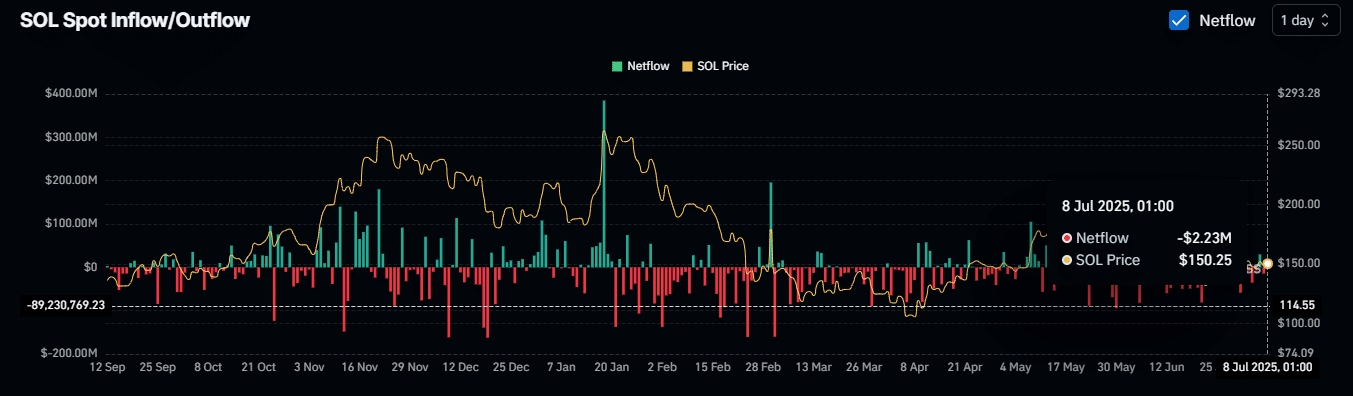This screenshot has height=396, width=1353.
Task: Click the 17 May date label
Action: (1066, 368)
